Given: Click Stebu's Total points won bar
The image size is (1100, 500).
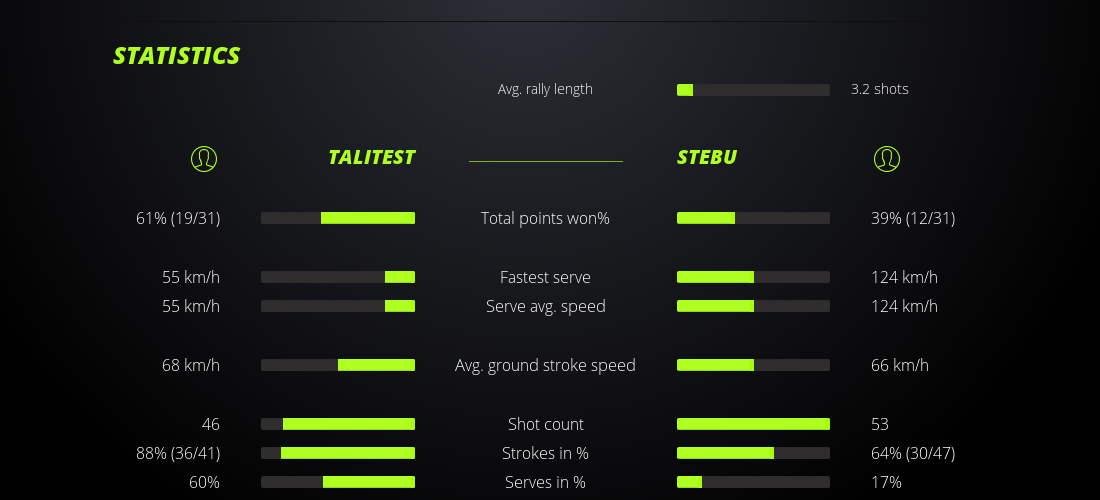Looking at the screenshot, I should [x=753, y=218].
